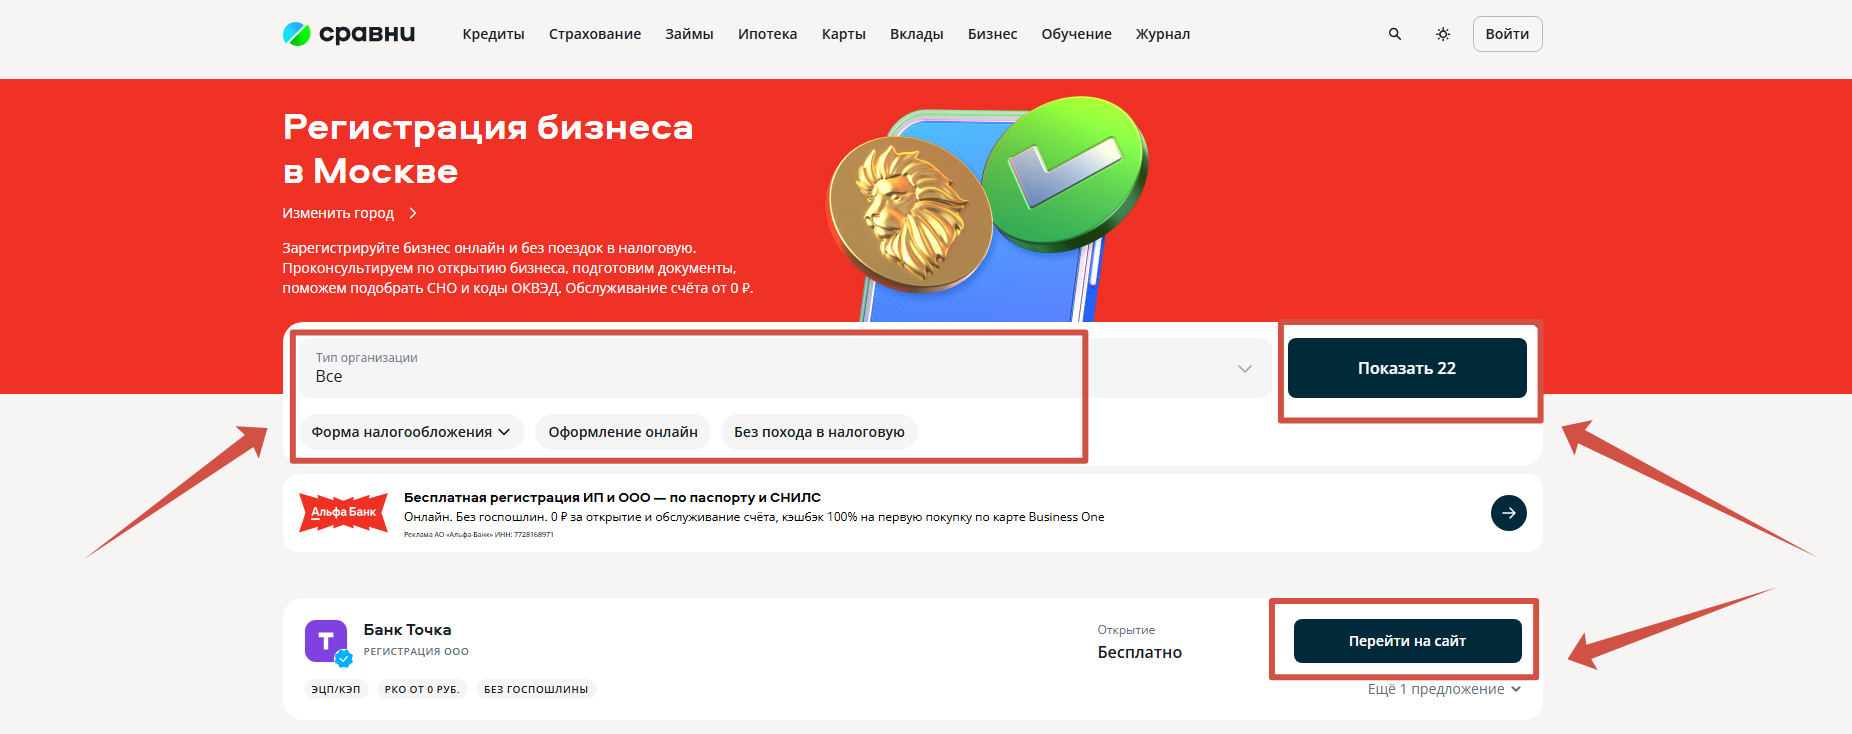
Task: Click the Альфа Банк logo
Action: pos(343,512)
